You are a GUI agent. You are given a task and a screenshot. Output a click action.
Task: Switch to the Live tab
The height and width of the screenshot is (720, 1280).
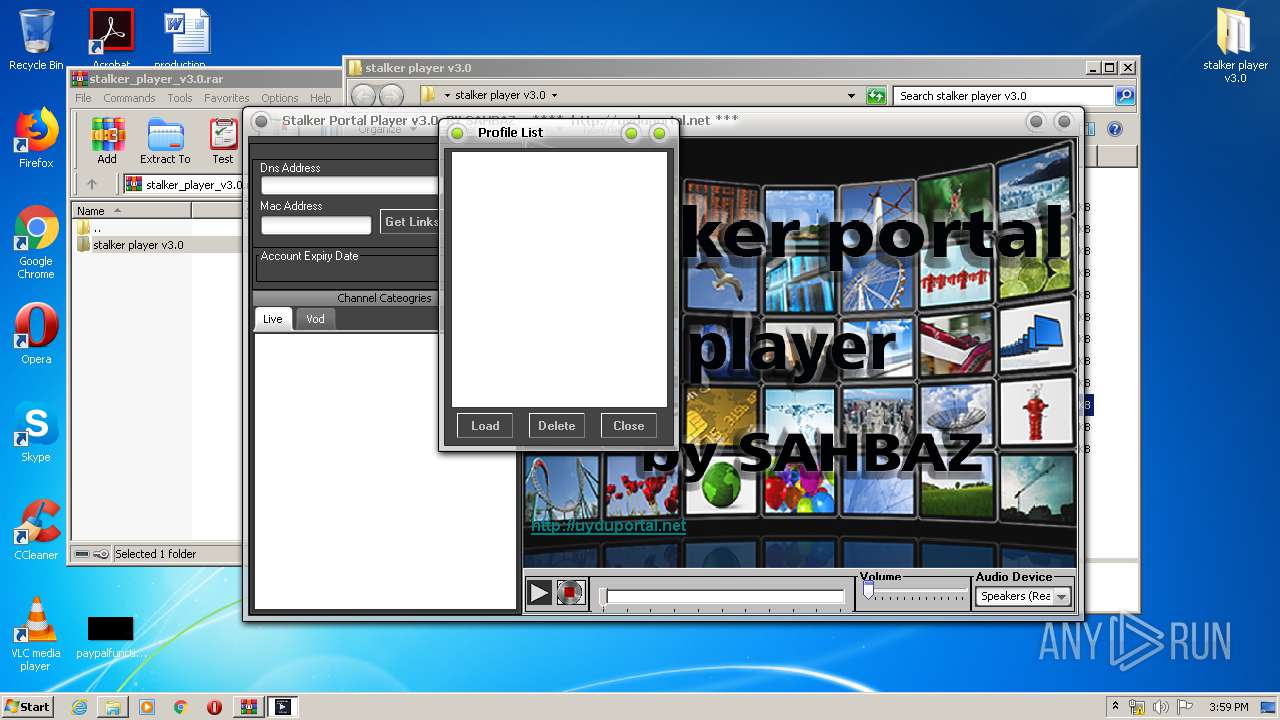point(273,319)
